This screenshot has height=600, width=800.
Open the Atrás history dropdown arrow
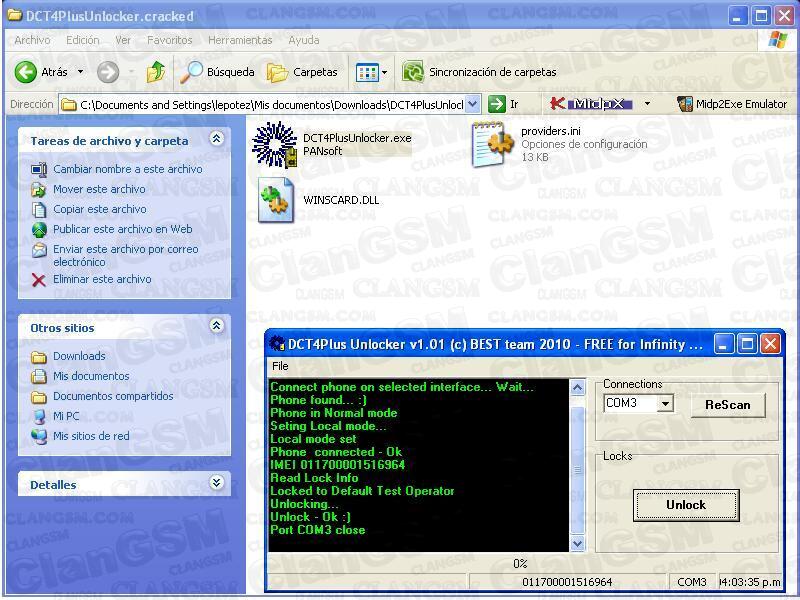80,72
